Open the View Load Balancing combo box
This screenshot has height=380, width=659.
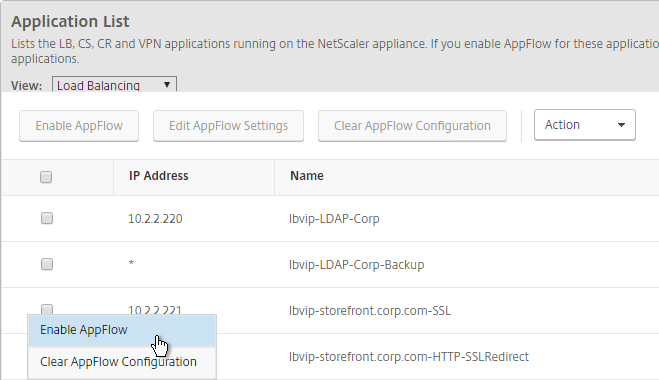pos(114,84)
